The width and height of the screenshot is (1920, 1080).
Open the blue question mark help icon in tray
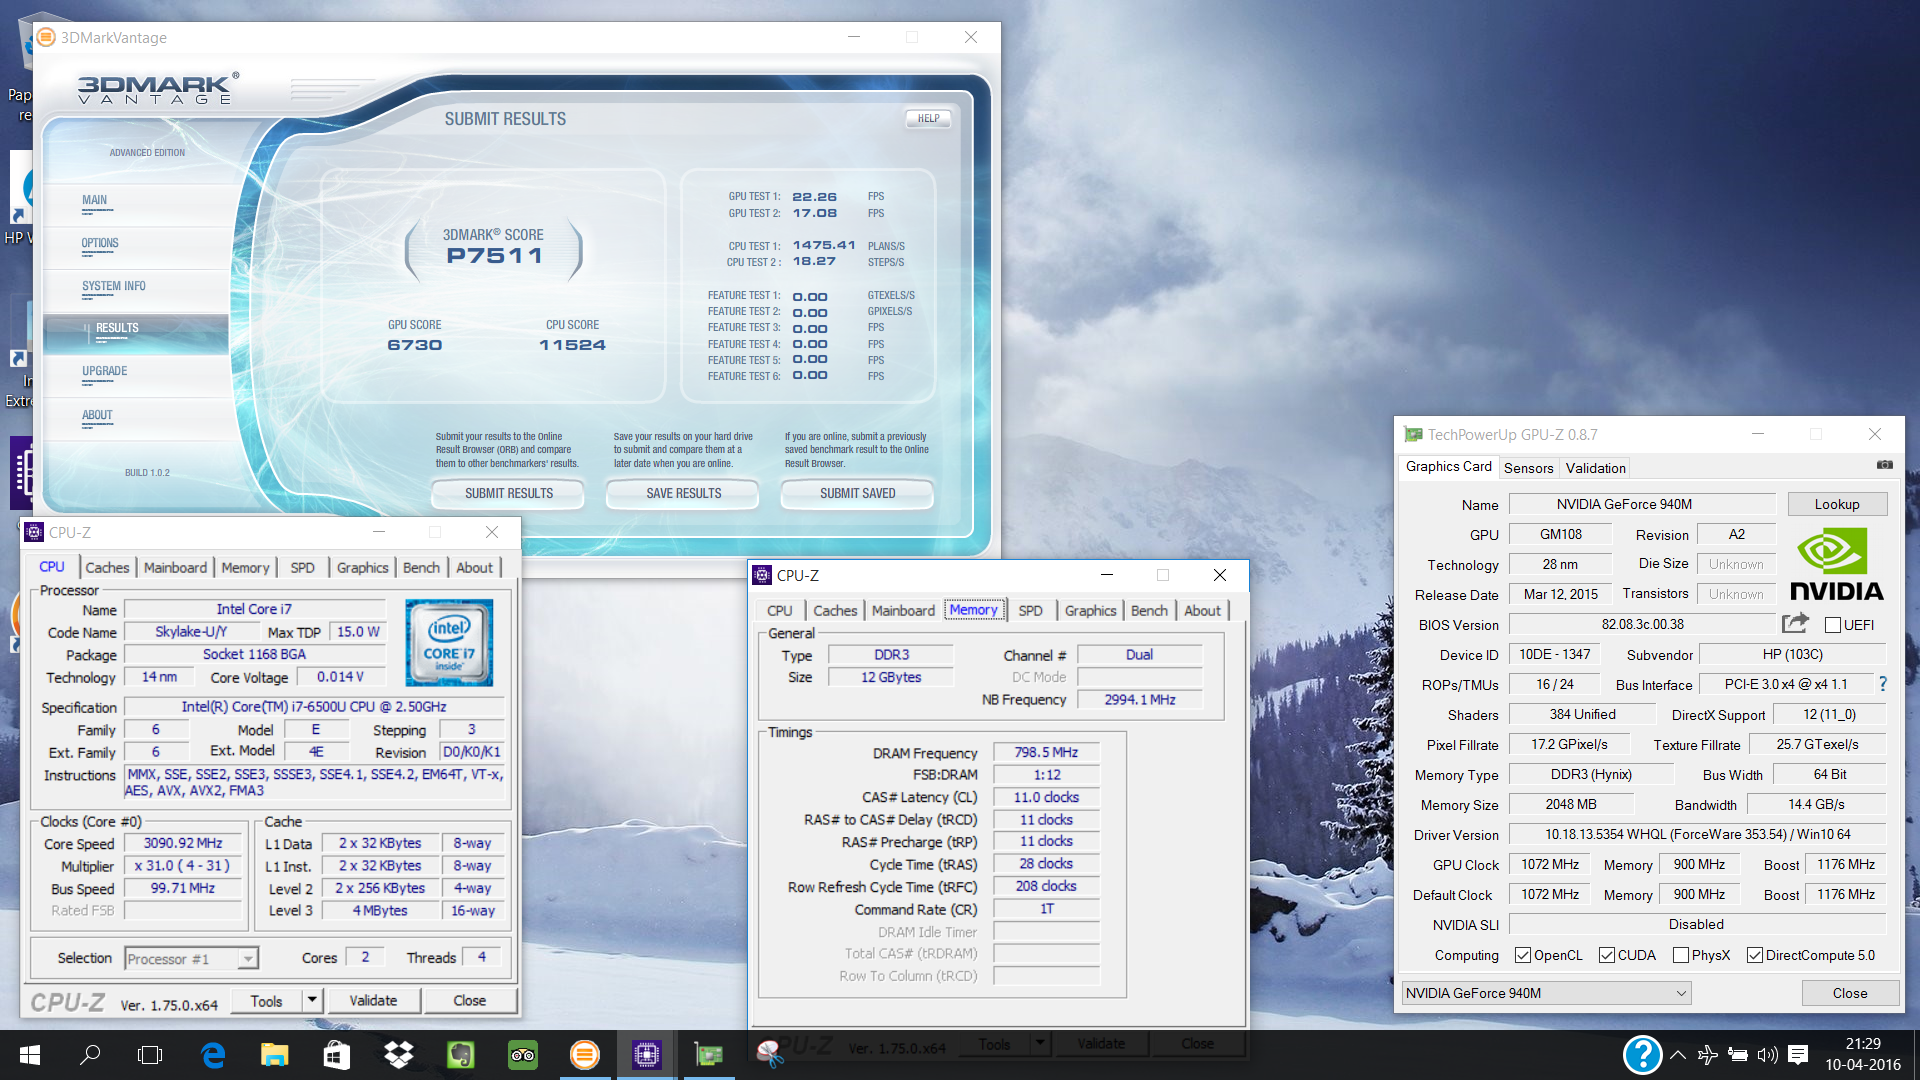click(1642, 1055)
